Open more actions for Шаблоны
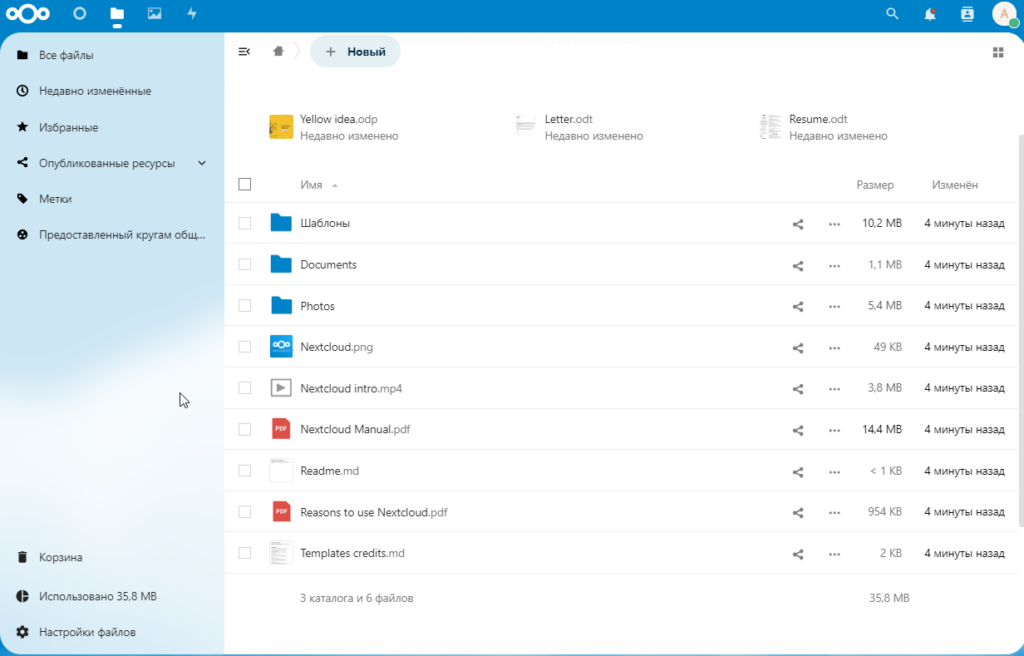The height and width of the screenshot is (656, 1024). (x=835, y=224)
